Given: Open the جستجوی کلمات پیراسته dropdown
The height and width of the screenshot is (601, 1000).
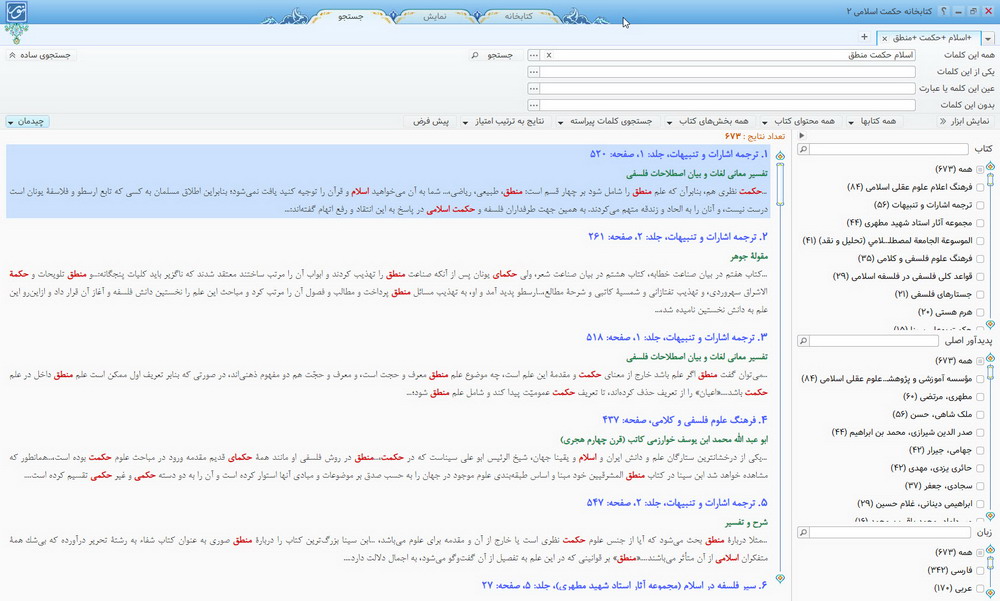Looking at the screenshot, I should click(x=605, y=121).
